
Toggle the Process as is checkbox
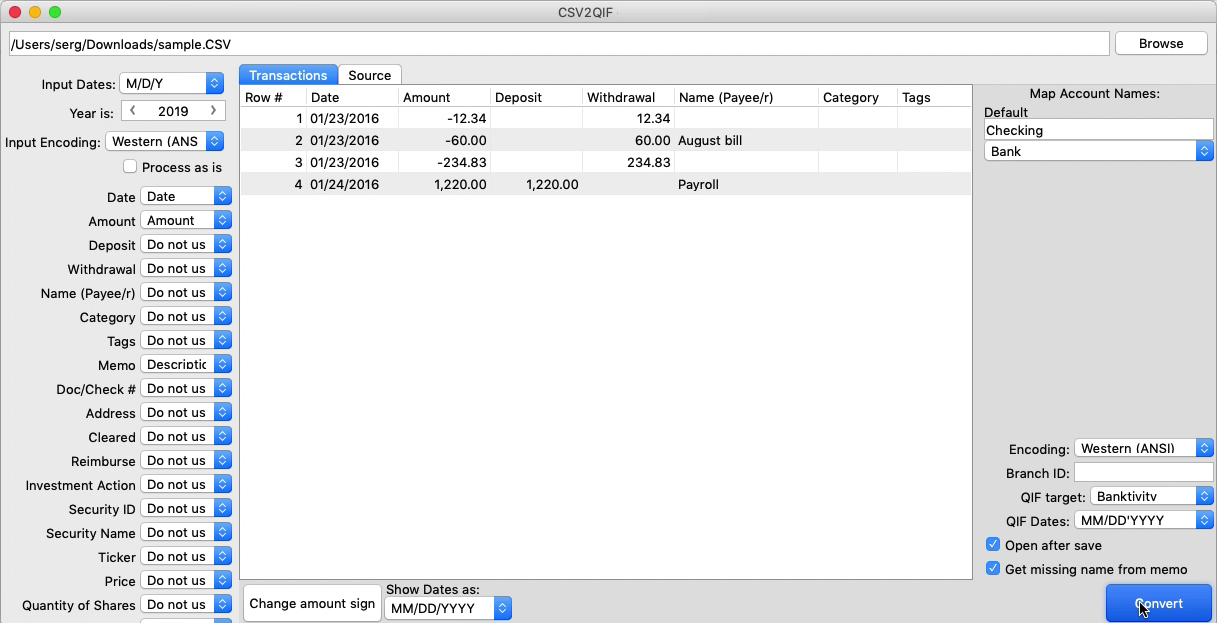pos(130,167)
